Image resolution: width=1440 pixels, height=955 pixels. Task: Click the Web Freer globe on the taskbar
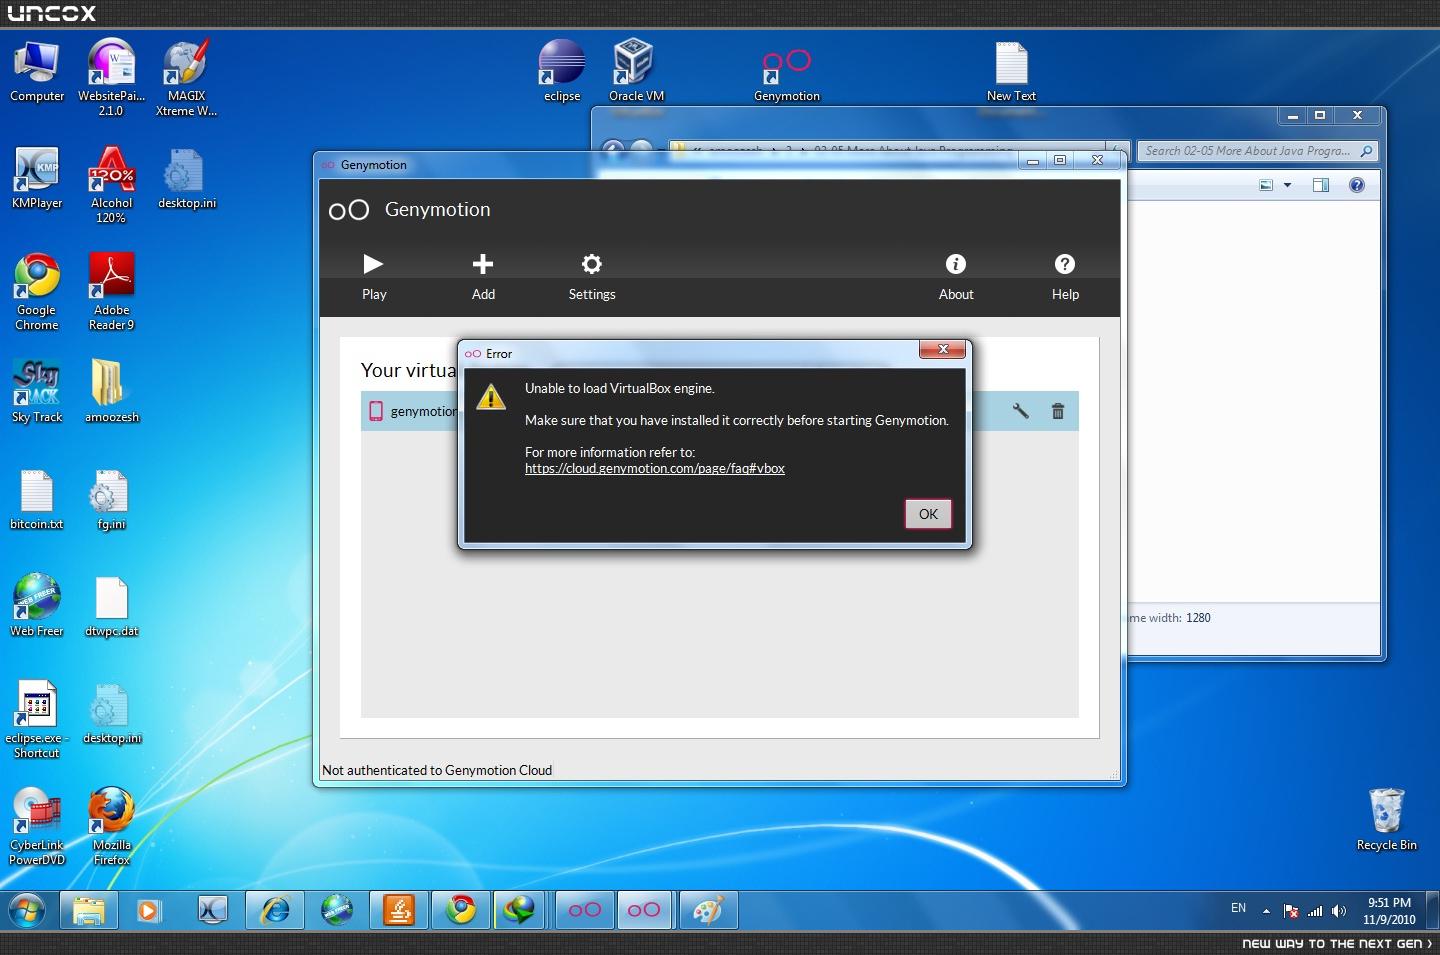coord(337,910)
